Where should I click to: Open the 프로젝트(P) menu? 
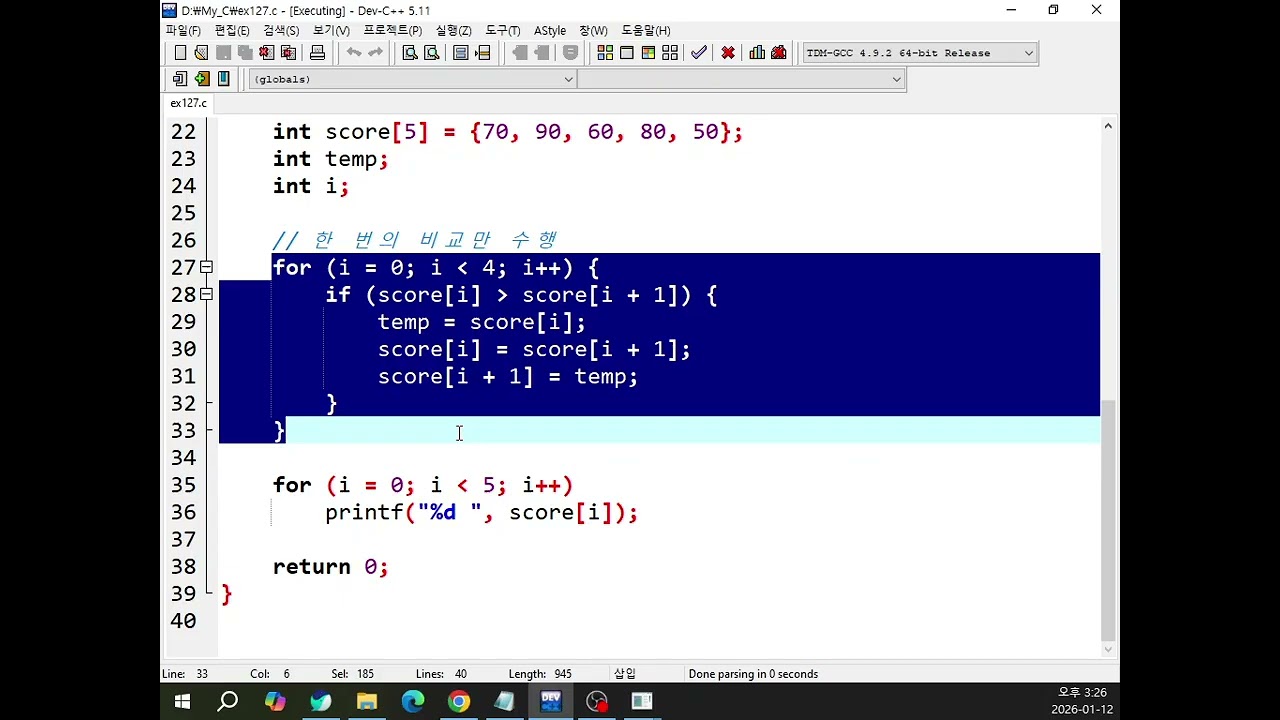pyautogui.click(x=392, y=30)
